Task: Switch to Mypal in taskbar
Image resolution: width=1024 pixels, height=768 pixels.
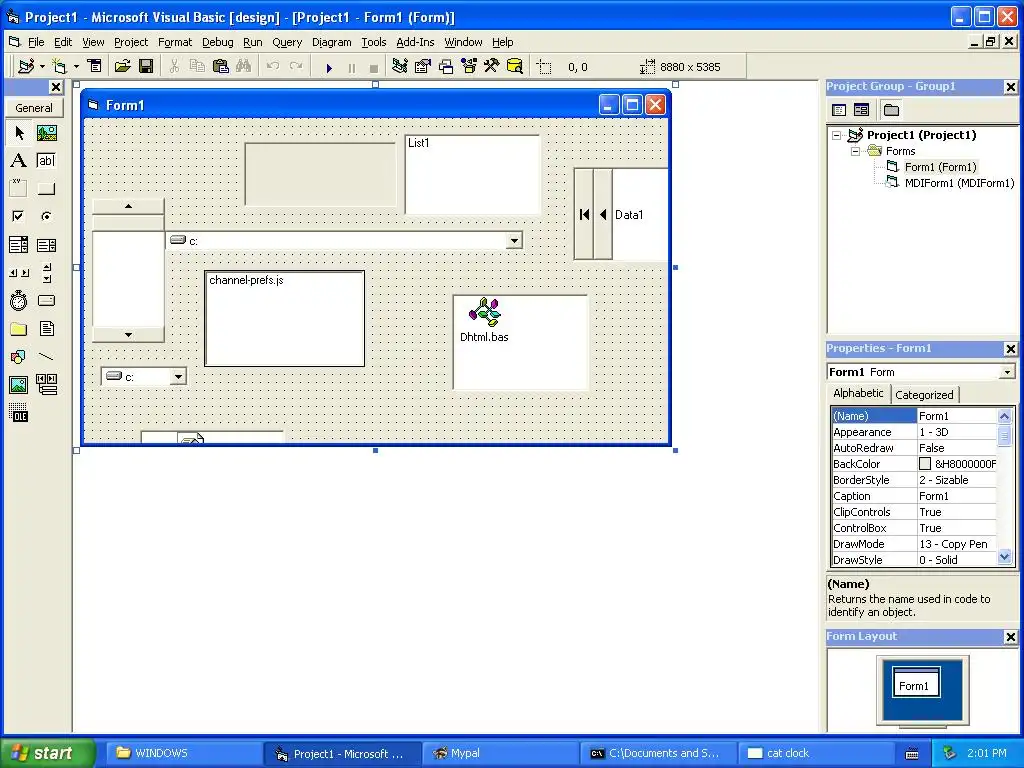Action: [500, 753]
